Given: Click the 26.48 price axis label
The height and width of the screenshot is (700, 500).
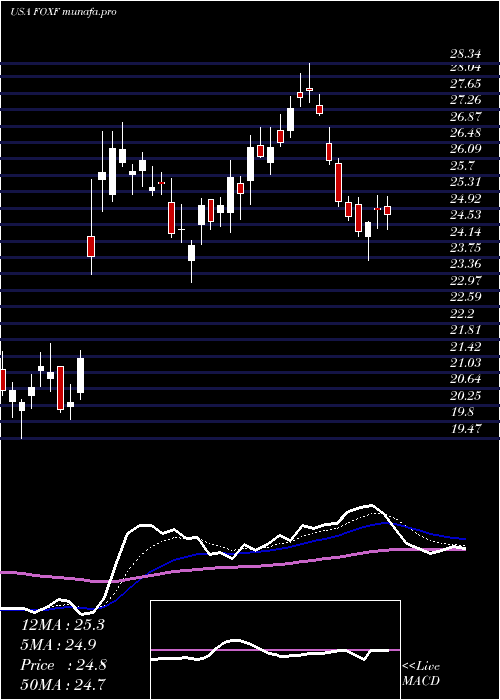Looking at the screenshot, I should pyautogui.click(x=466, y=133).
